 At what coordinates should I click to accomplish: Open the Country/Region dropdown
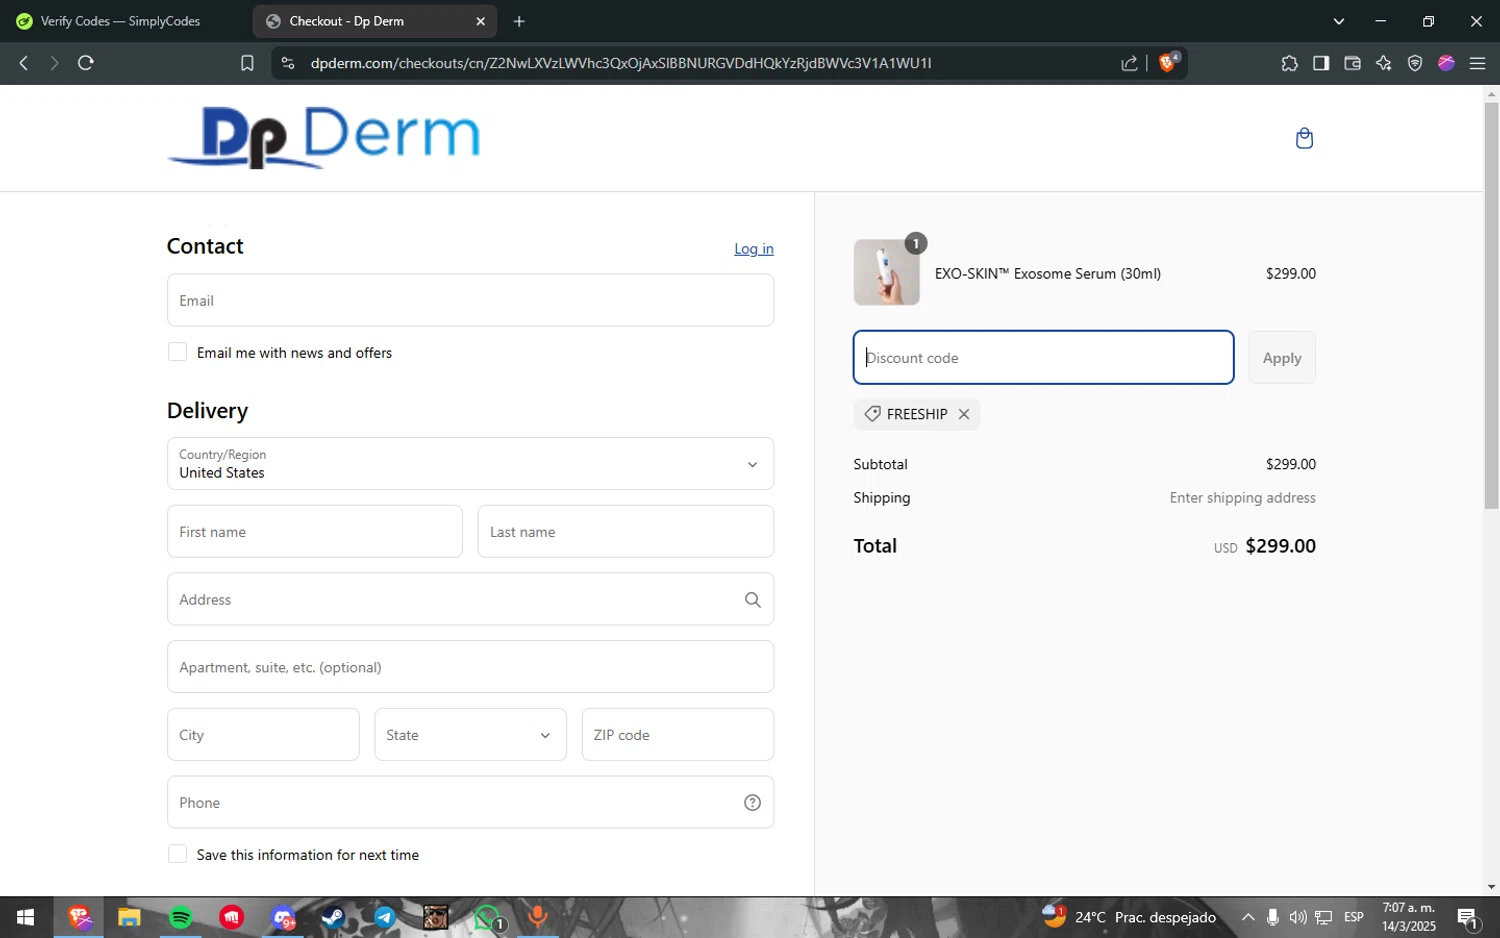tap(470, 464)
